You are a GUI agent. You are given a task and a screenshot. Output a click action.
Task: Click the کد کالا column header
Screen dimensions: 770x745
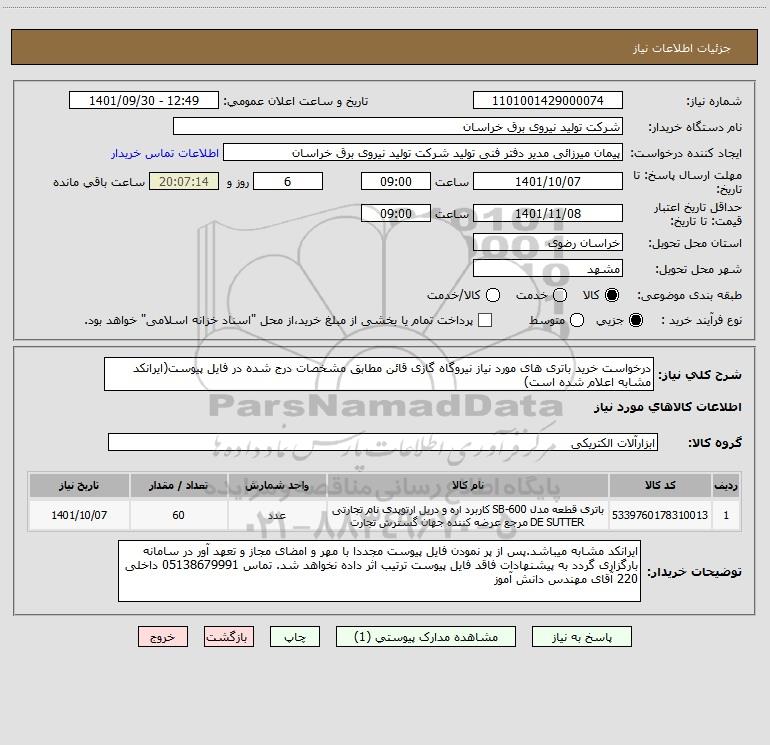click(x=660, y=485)
